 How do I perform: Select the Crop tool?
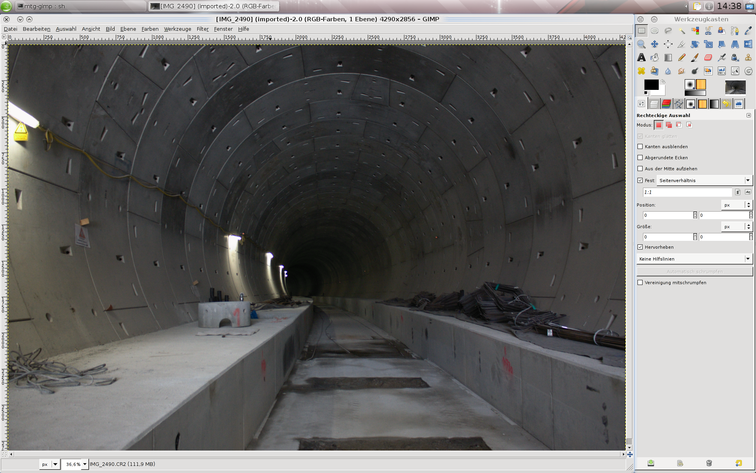[682, 44]
